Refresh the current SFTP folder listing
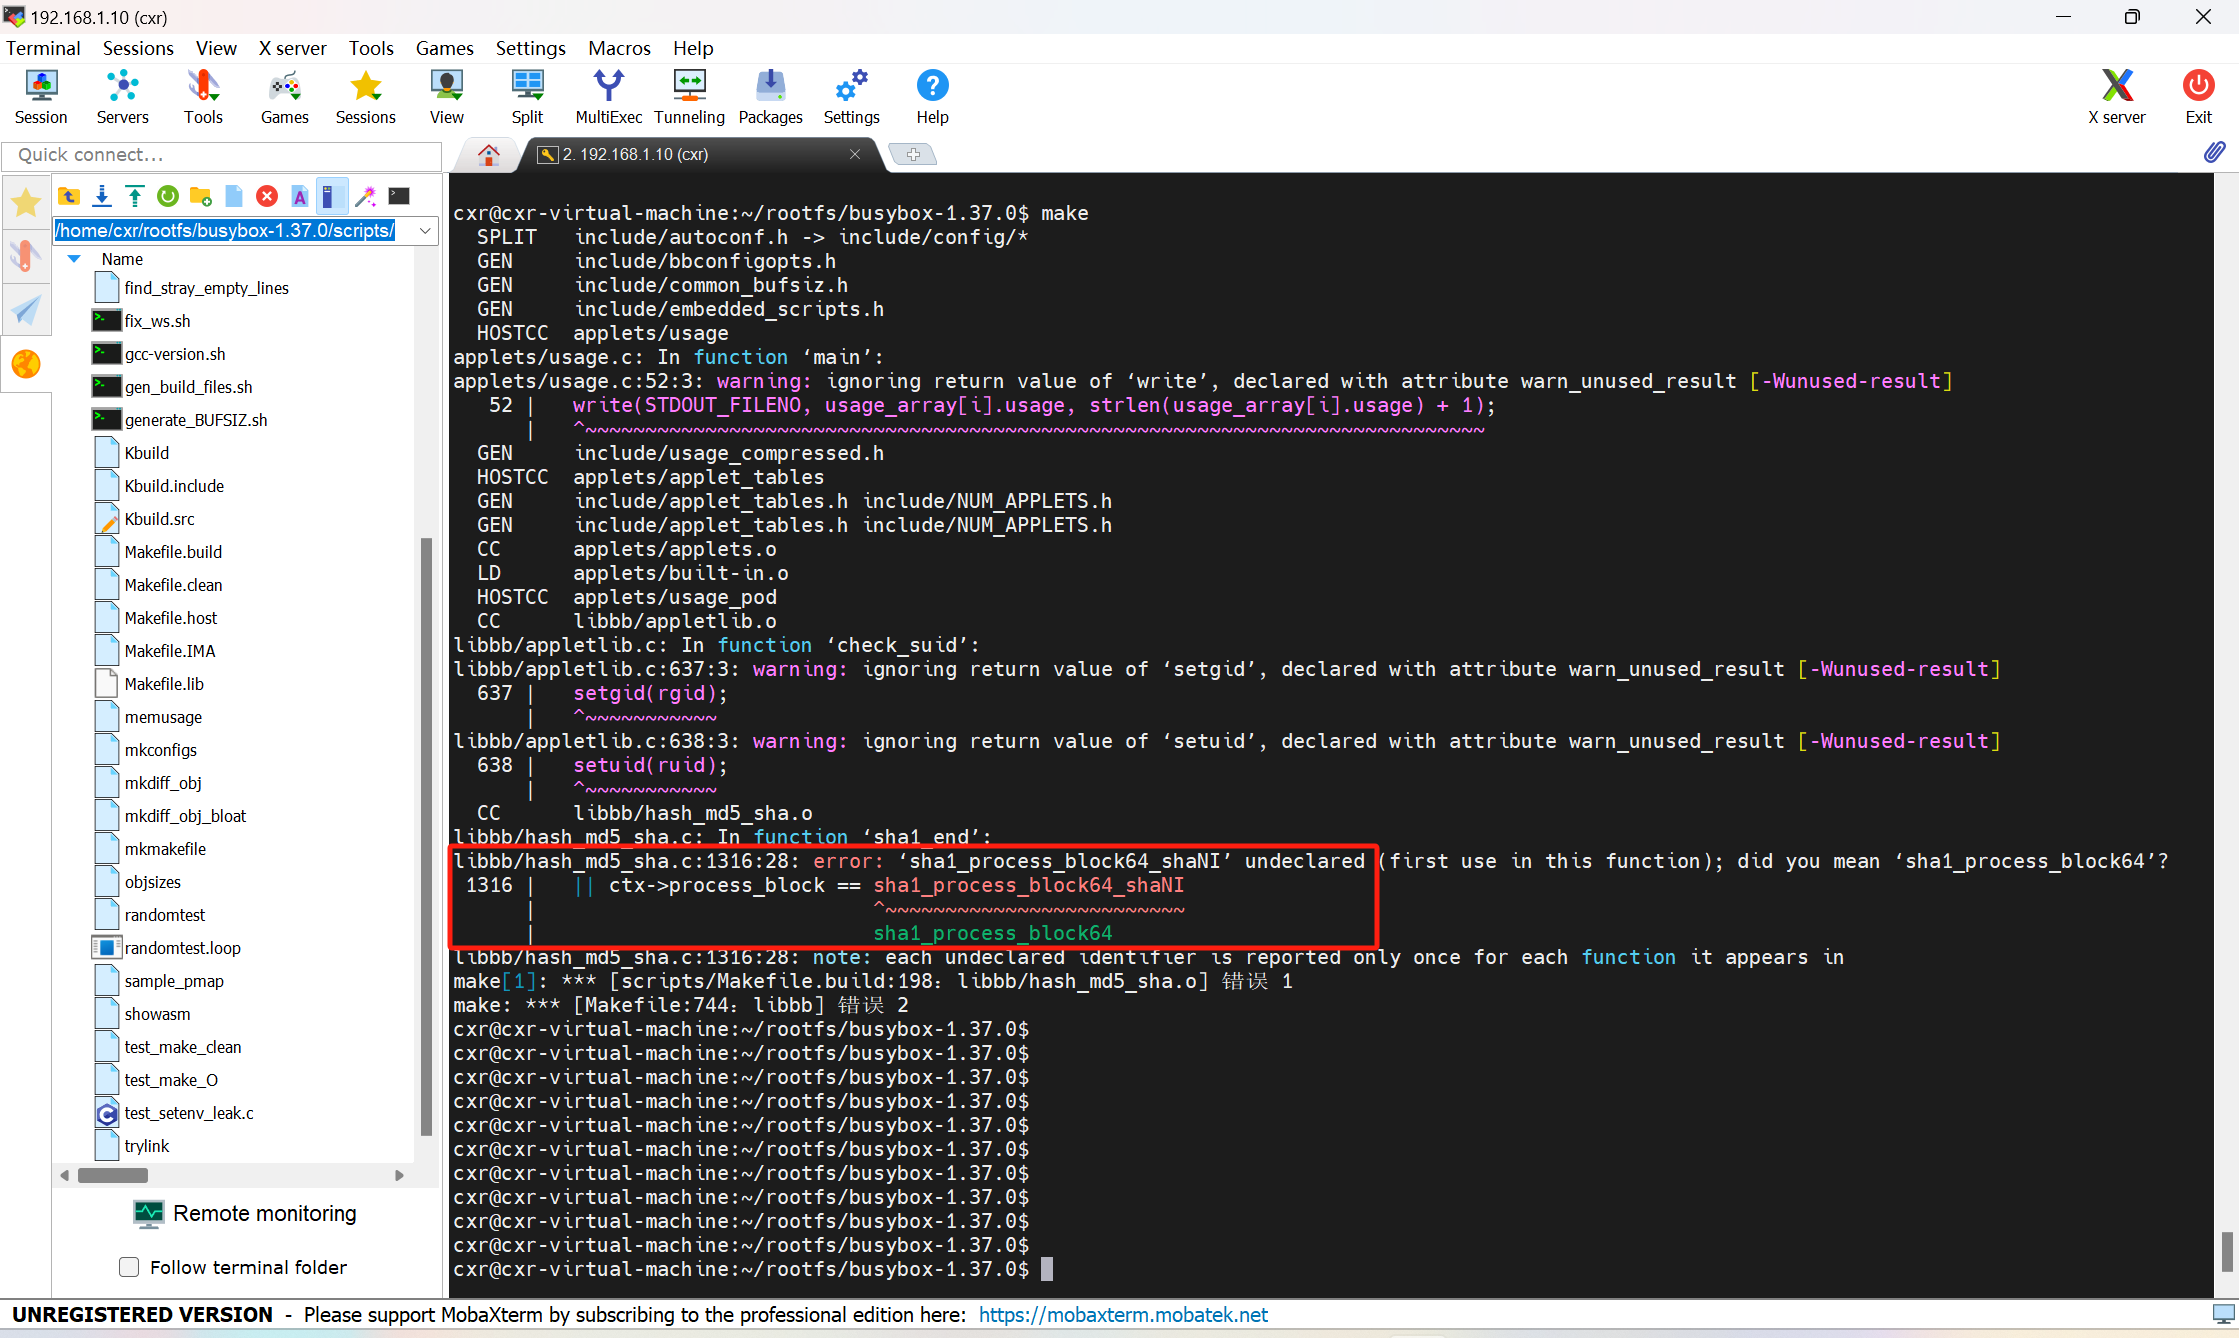The image size is (2239, 1338). (x=168, y=196)
